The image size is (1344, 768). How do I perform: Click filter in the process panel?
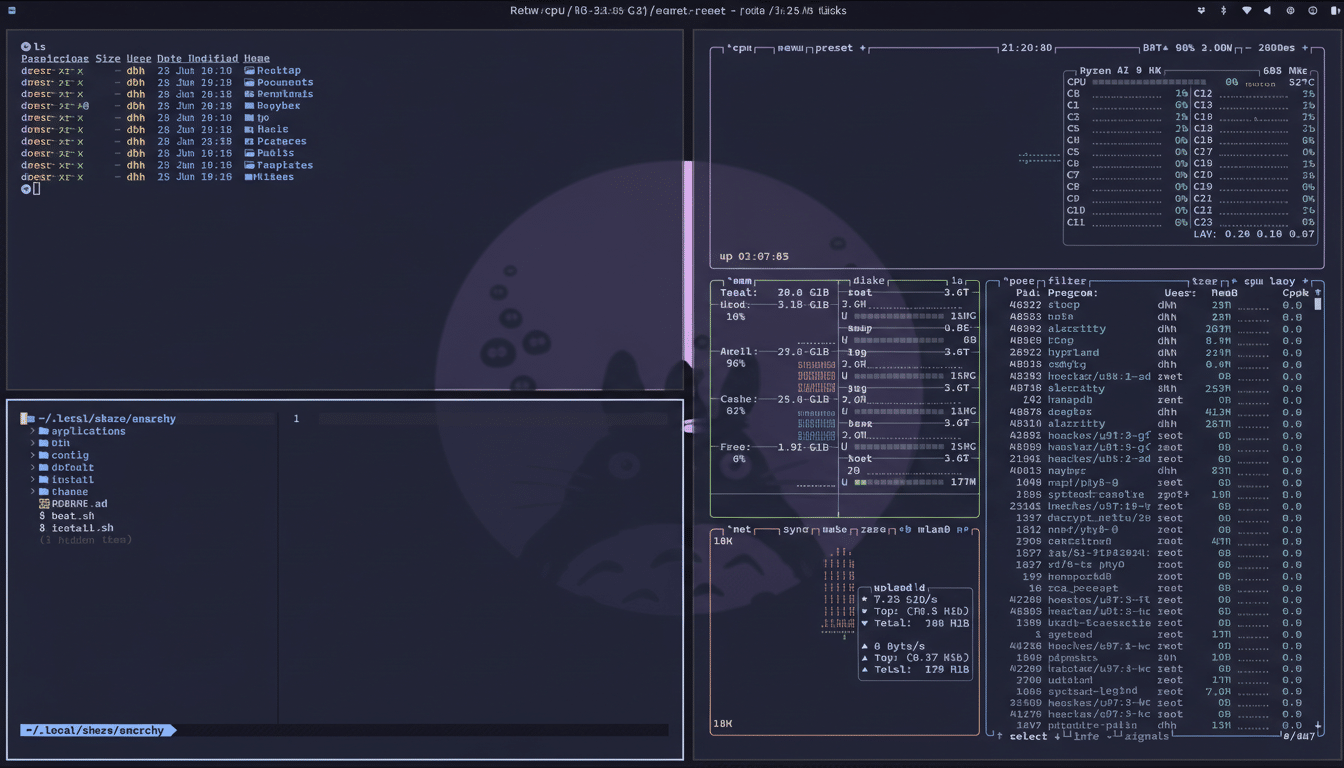pos(1066,281)
